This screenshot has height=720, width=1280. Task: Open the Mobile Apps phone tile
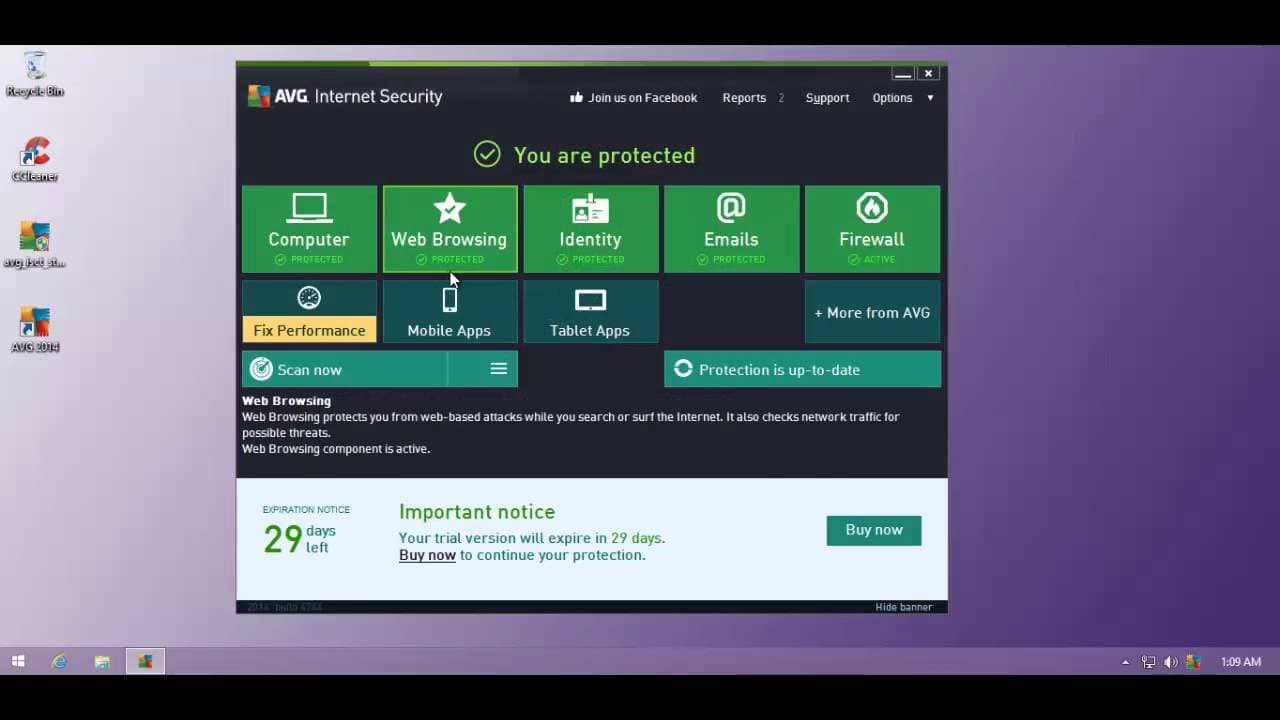450,312
